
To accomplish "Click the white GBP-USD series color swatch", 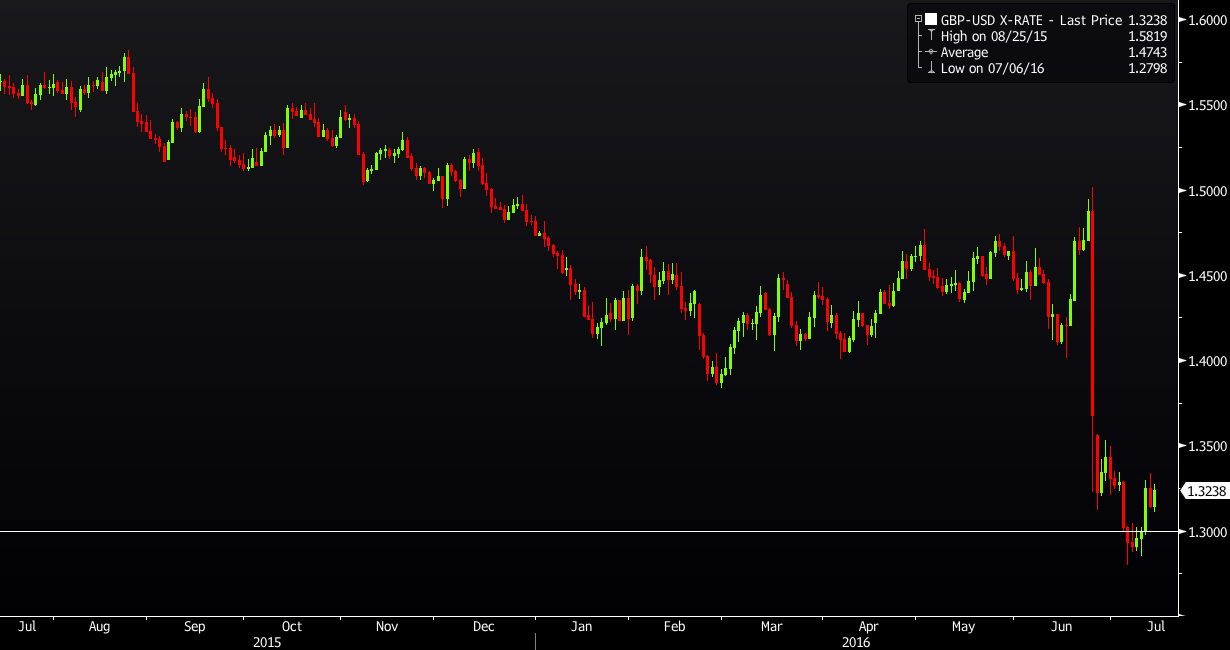I will 931,18.
